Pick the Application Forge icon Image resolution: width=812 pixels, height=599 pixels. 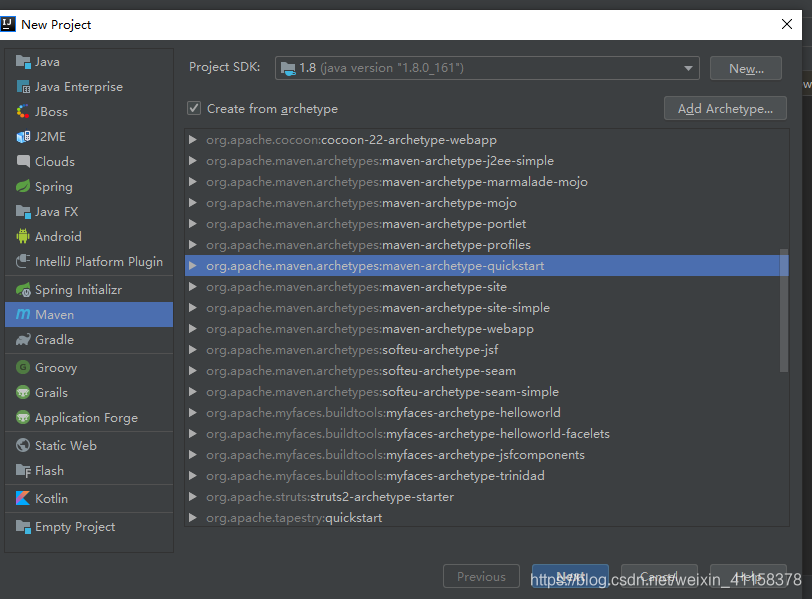23,417
